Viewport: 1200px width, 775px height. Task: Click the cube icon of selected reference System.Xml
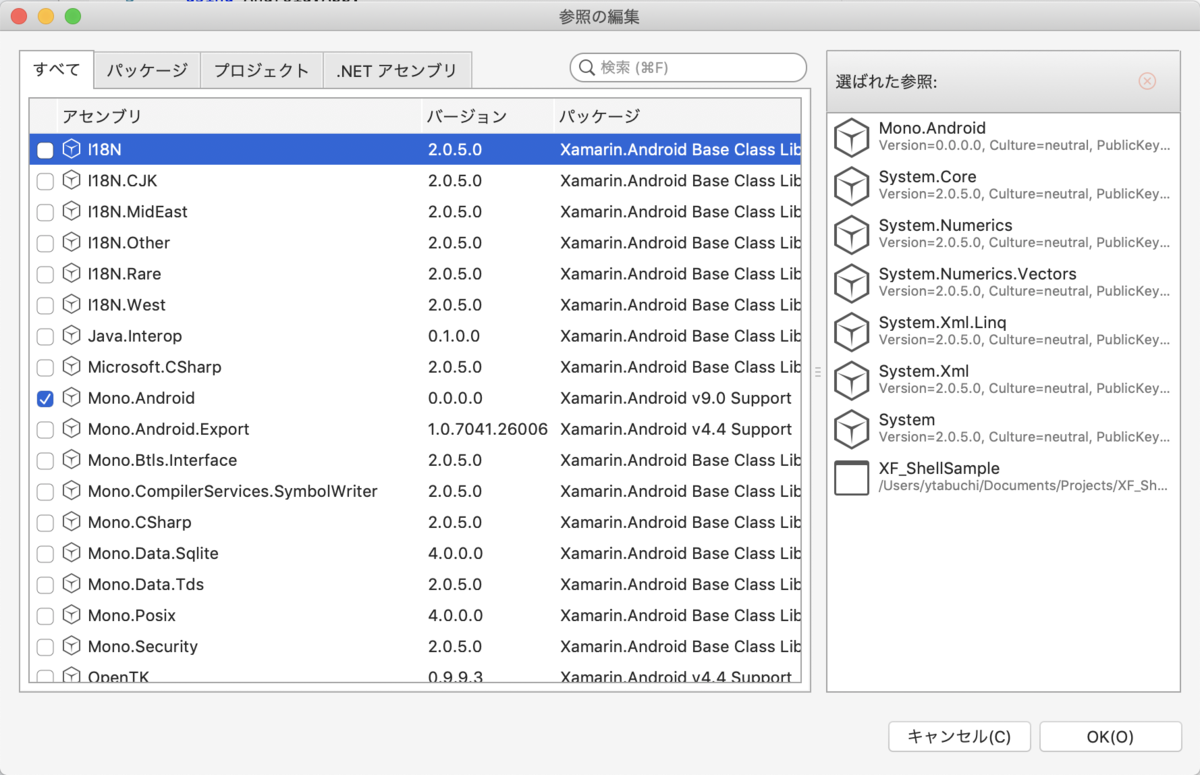pos(851,380)
